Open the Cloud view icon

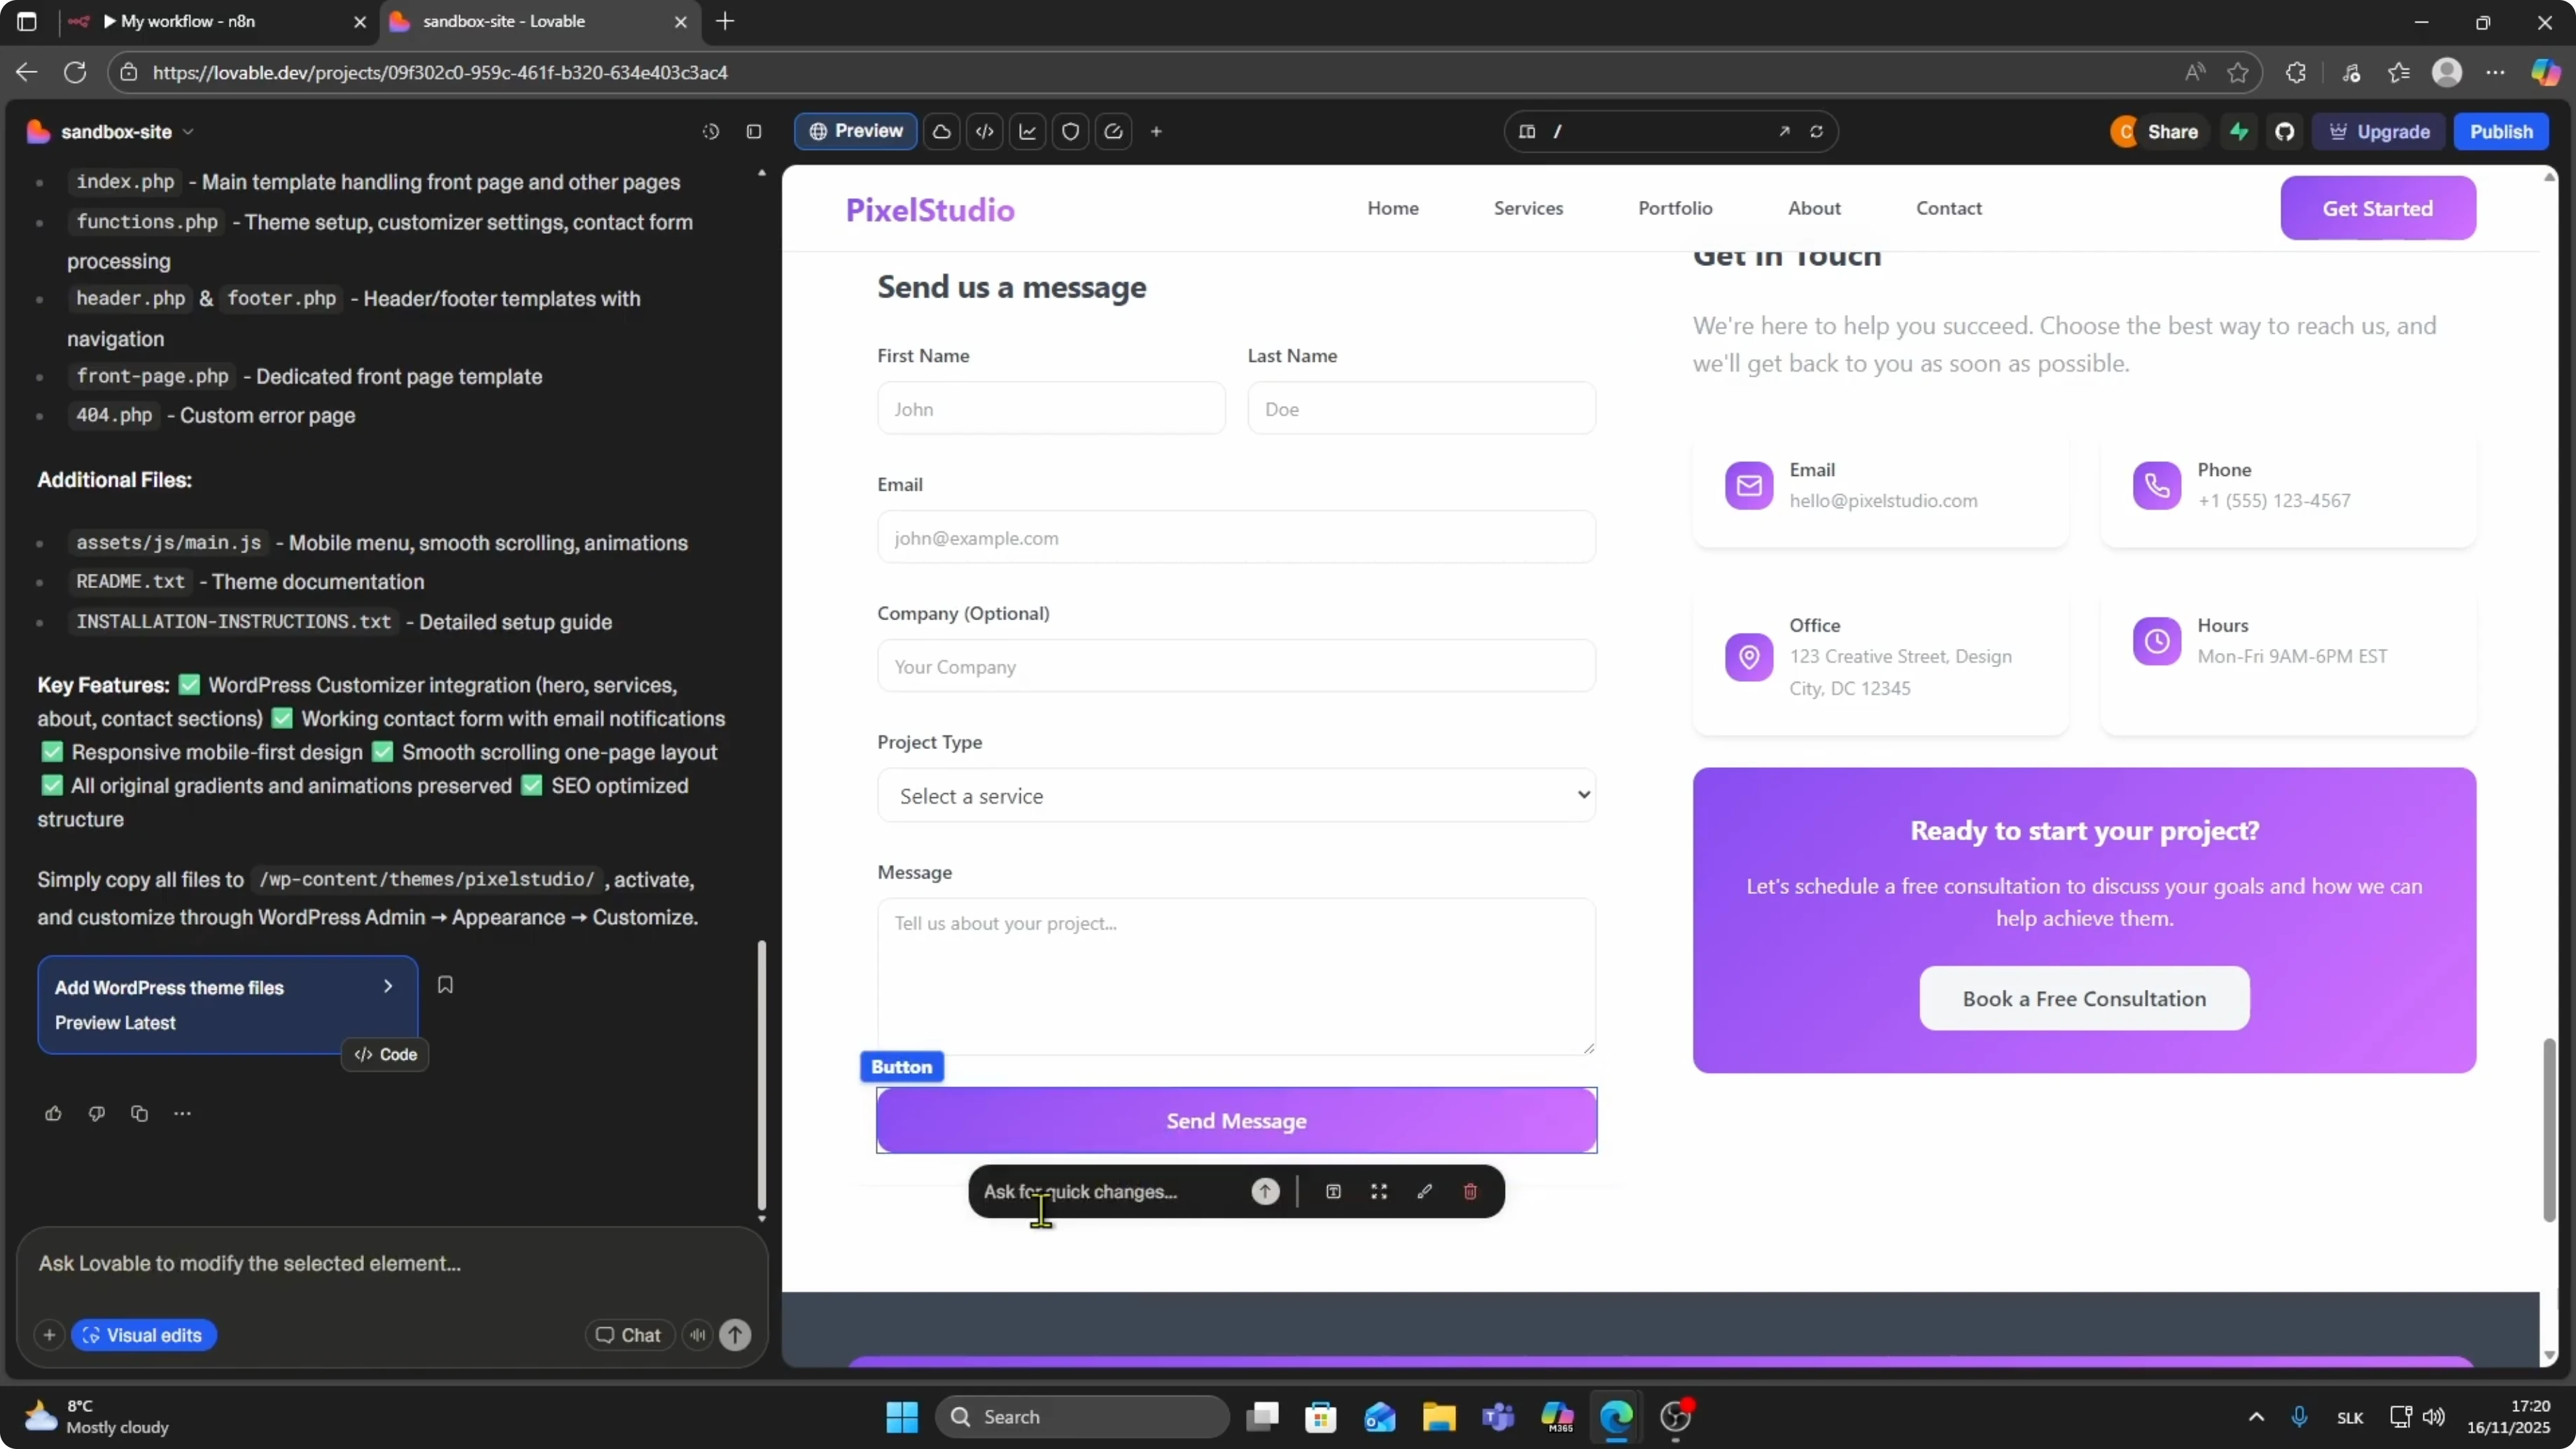coord(941,132)
